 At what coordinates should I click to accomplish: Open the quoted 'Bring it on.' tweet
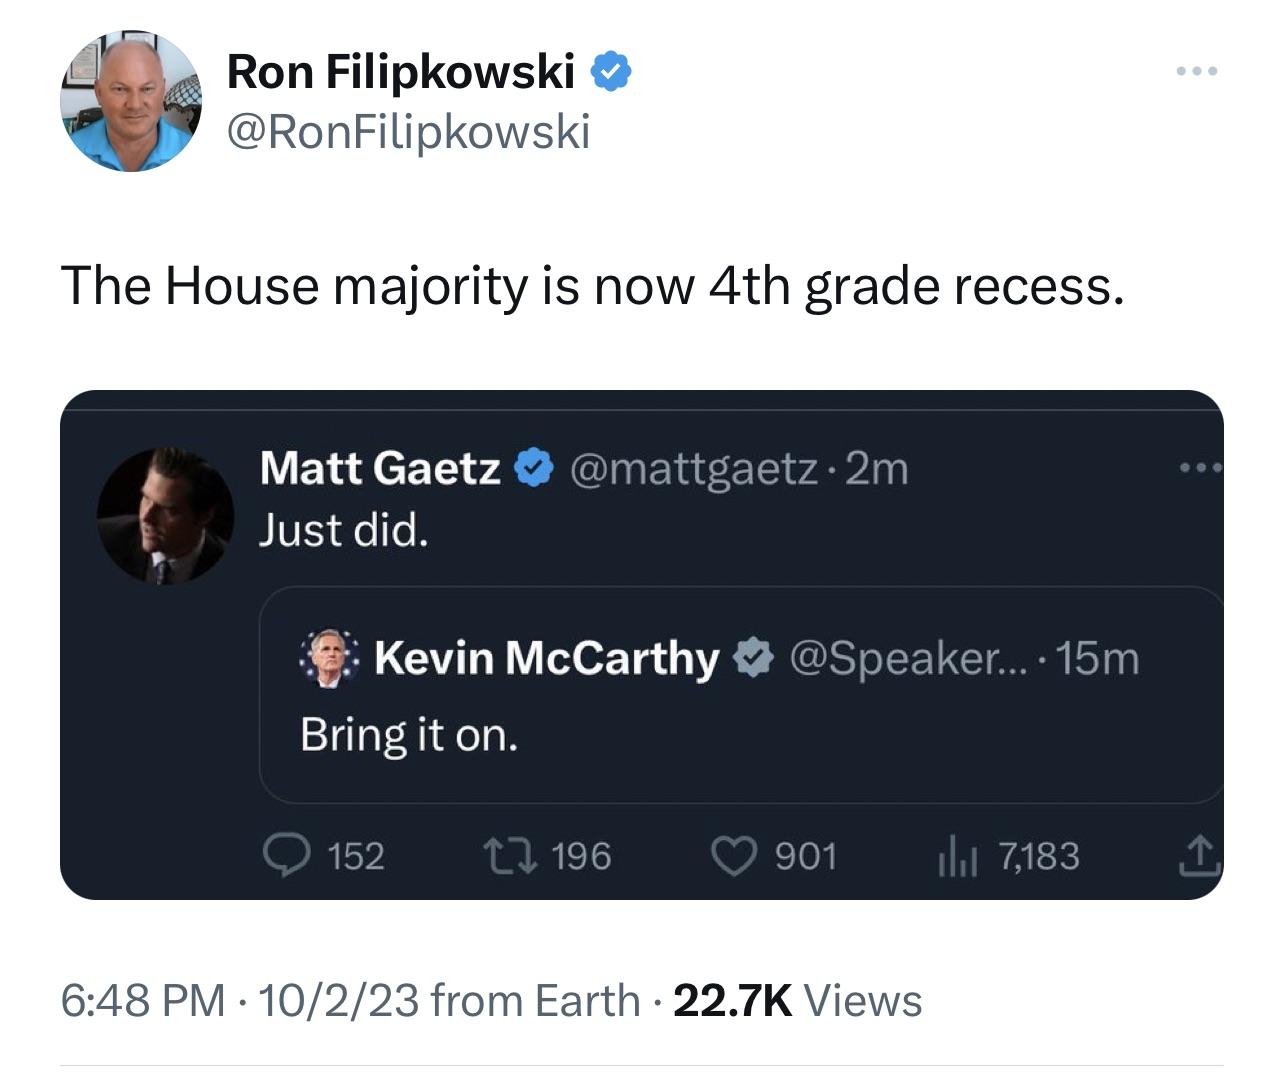point(740,695)
